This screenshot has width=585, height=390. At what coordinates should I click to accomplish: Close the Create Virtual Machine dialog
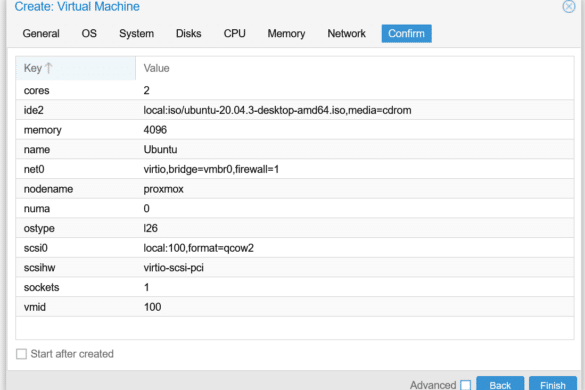tap(569, 6)
